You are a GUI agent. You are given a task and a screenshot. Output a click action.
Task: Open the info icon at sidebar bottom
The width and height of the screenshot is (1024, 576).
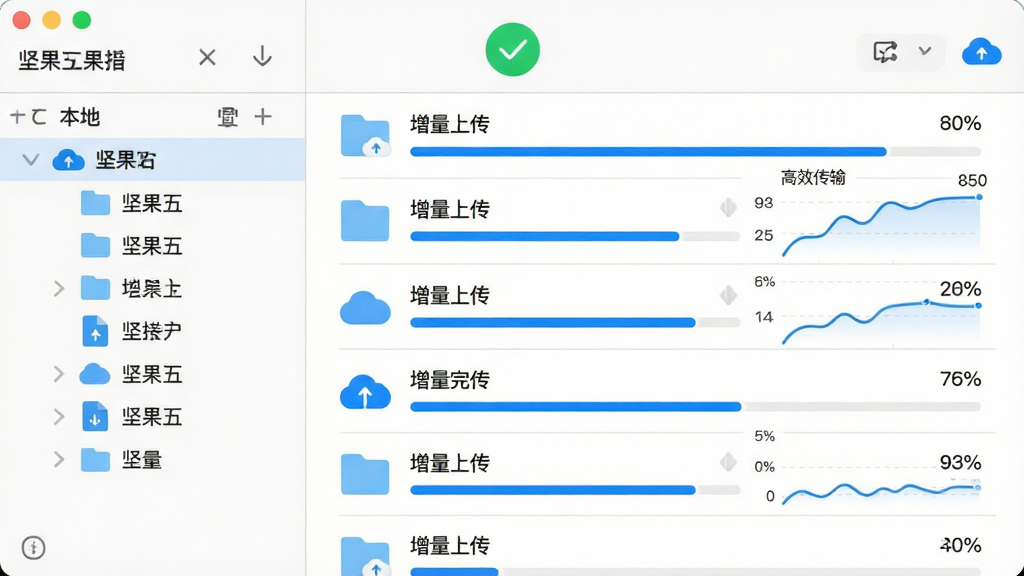33,547
